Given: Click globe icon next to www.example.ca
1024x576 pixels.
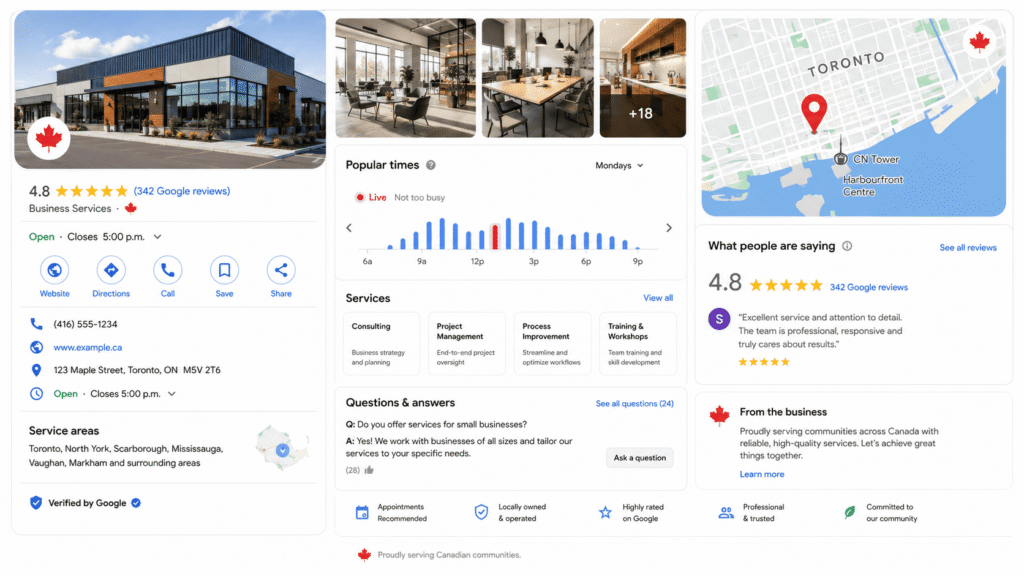Looking at the screenshot, I should coord(37,347).
